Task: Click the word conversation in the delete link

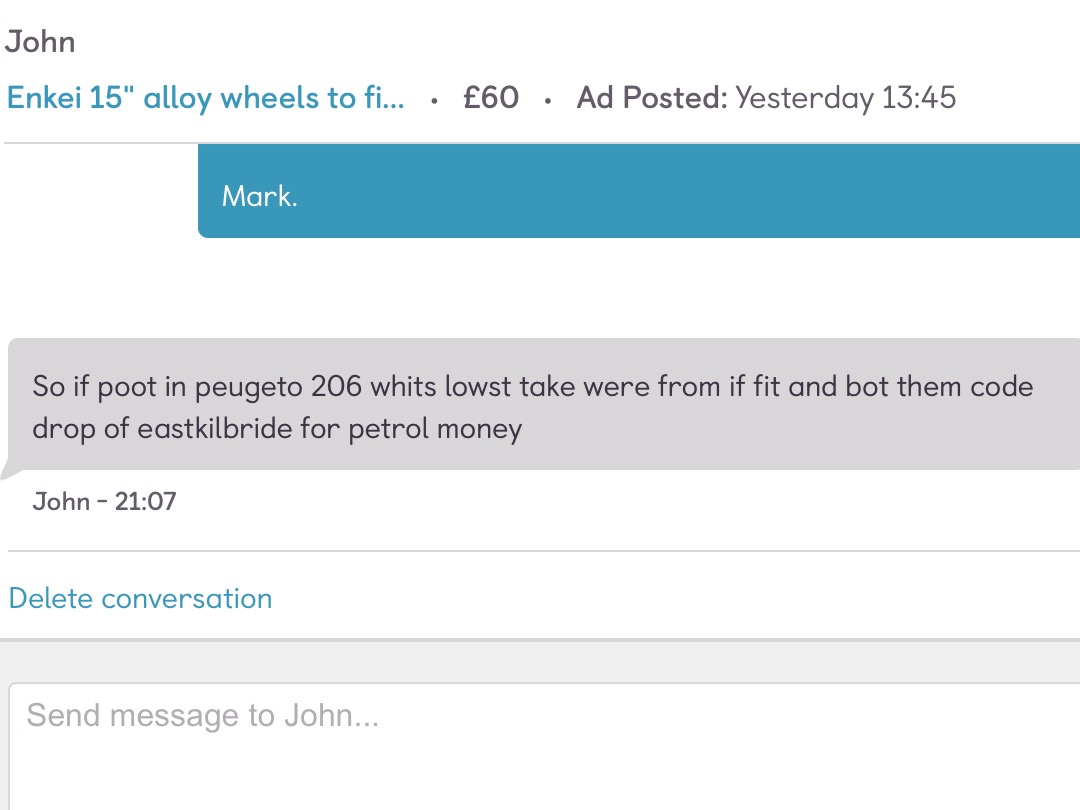Action: 187,599
